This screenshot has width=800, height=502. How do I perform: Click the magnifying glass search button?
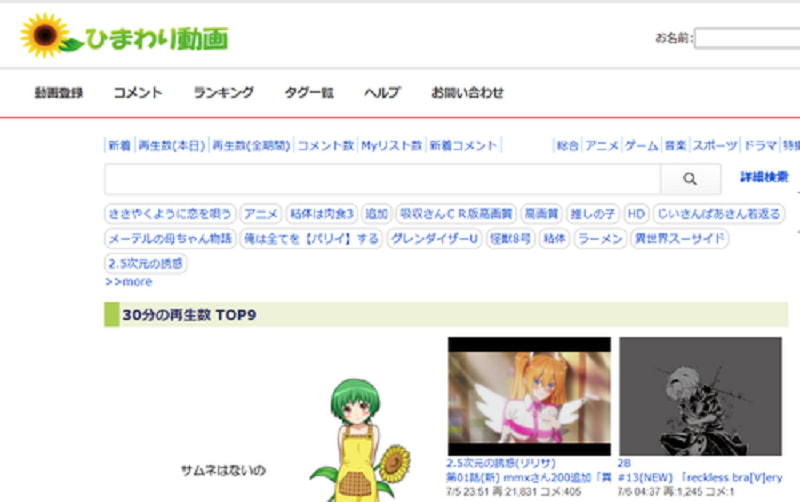click(x=690, y=179)
